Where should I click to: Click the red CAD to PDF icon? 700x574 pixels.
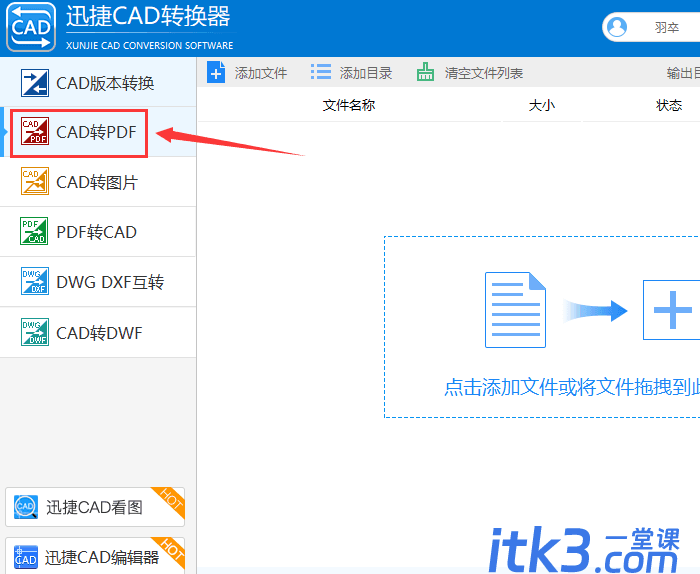tap(35, 132)
